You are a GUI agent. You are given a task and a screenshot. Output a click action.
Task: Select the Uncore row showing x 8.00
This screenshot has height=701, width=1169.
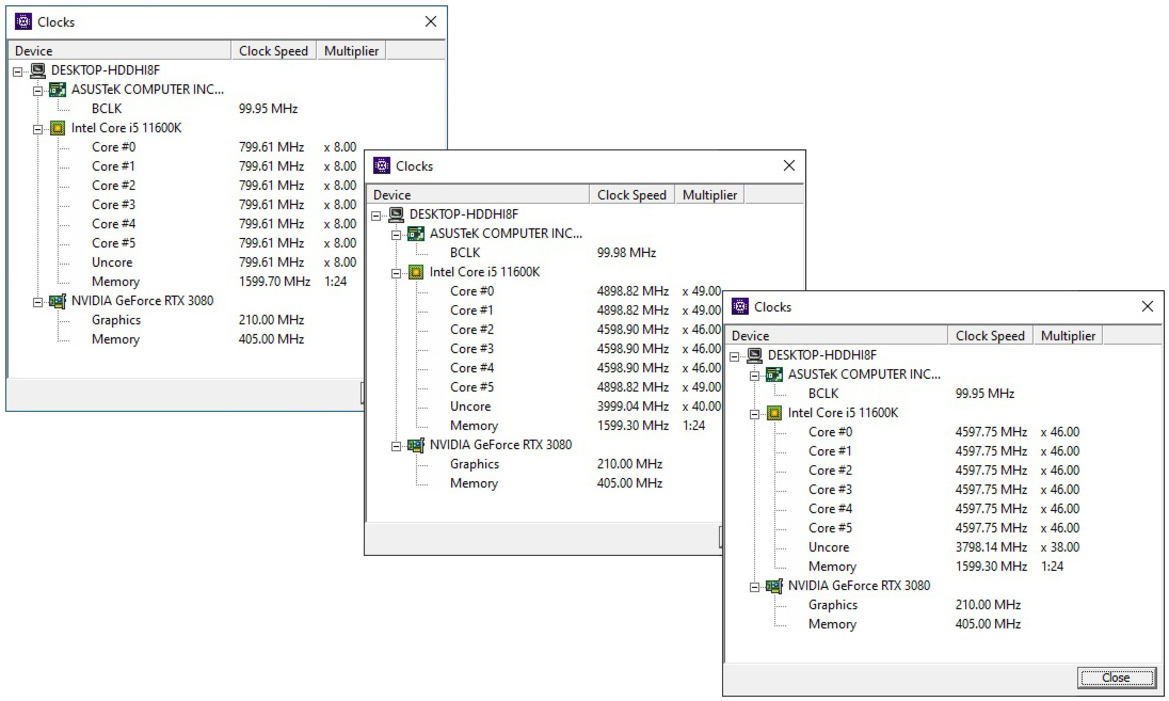(224, 262)
